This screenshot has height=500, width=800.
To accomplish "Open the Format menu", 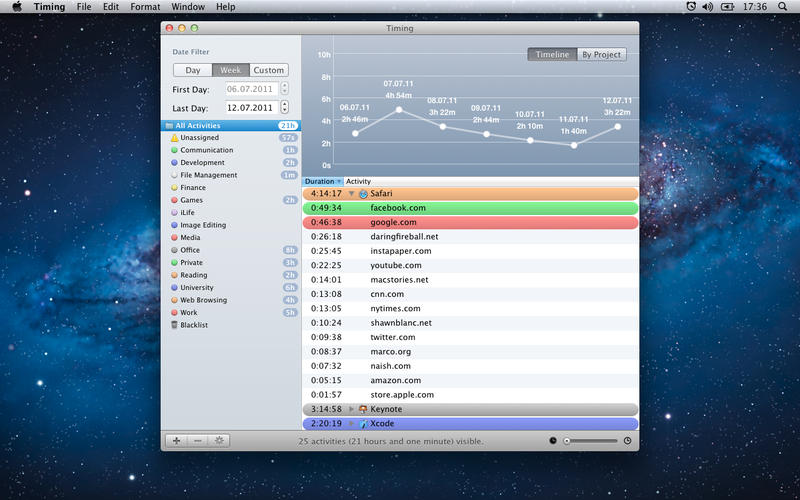I will pos(145,7).
